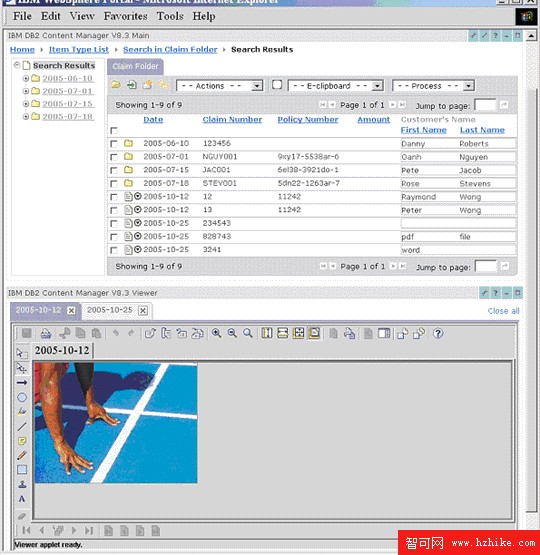Check the box for claim 234543
Viewport: 540px width, 555px height.
click(x=114, y=224)
